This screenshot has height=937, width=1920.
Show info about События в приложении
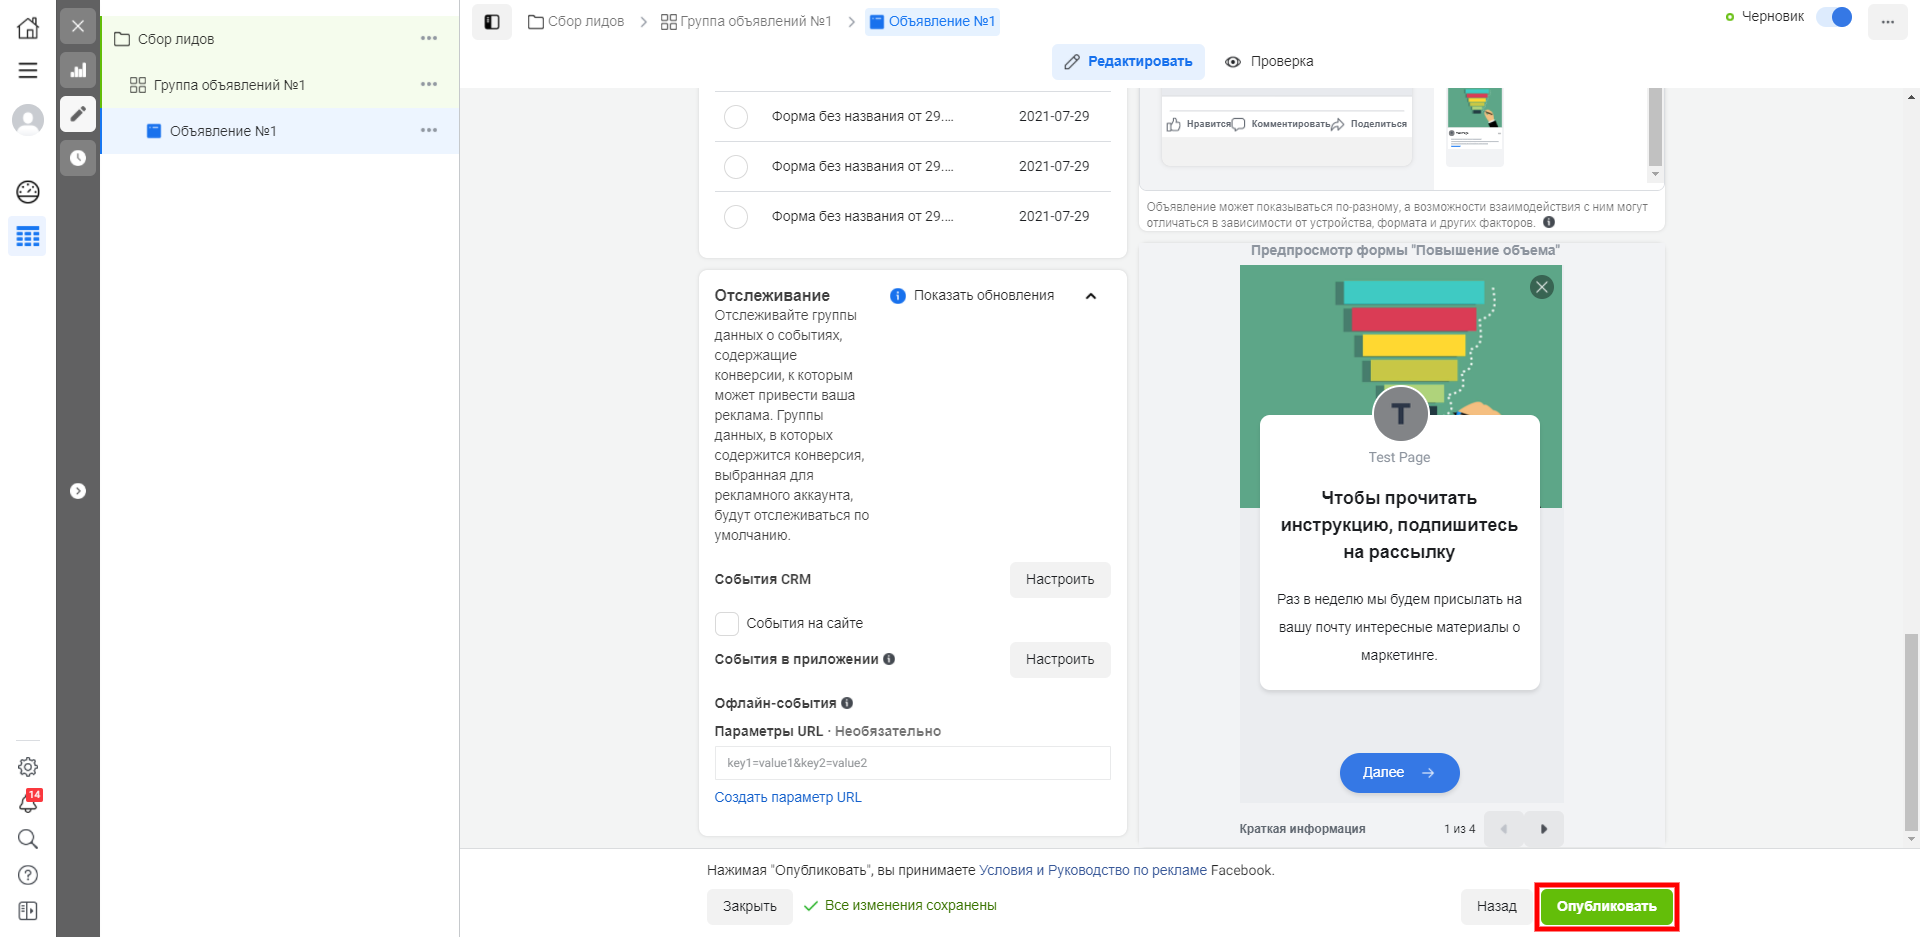coord(889,659)
